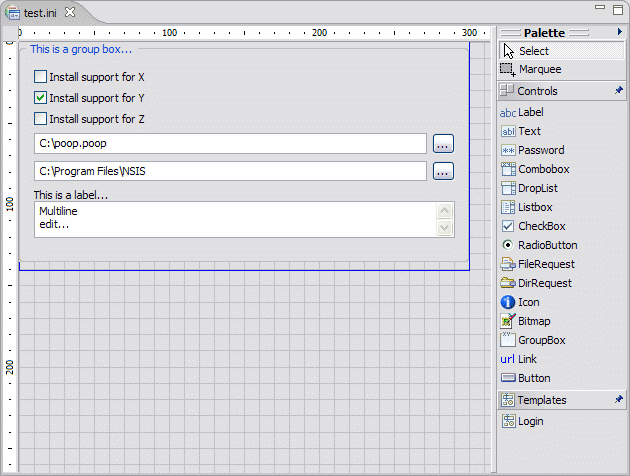Viewport: 630px width, 476px height.
Task: Close the test.ini tab
Action: [x=70, y=12]
